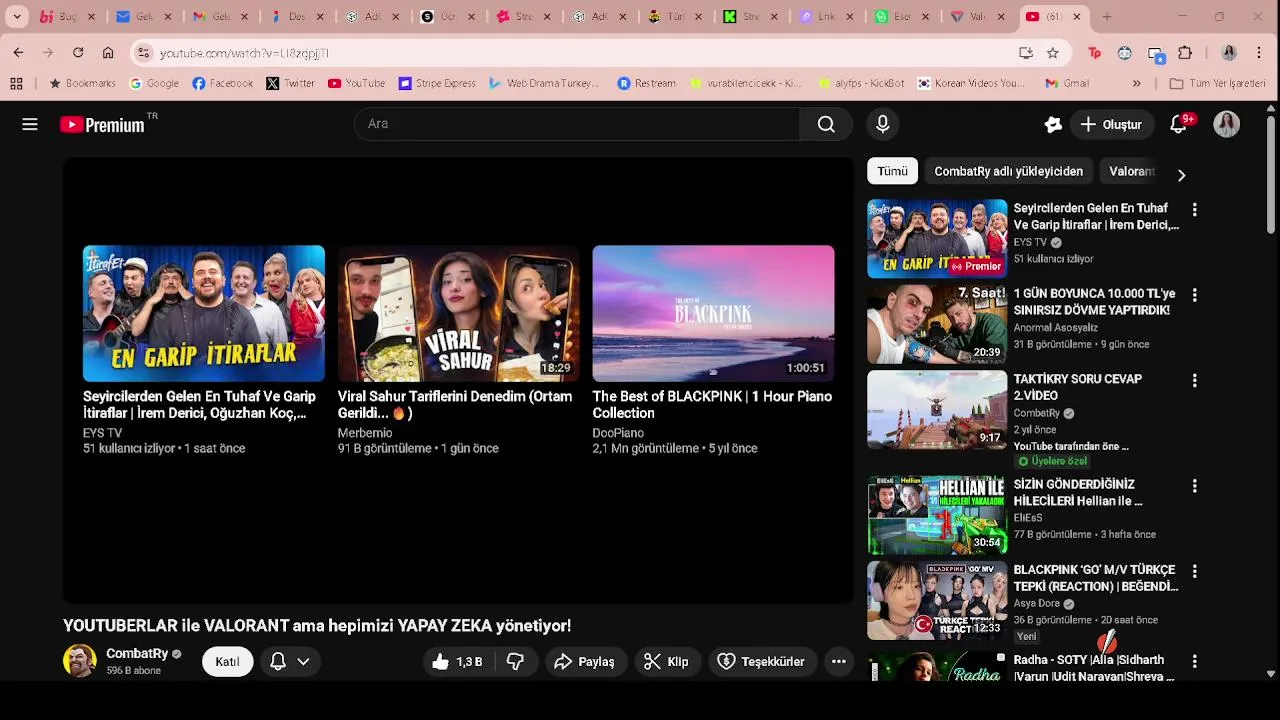1280x720 pixels.
Task: Click the Ara search field
Action: pyautogui.click(x=577, y=124)
